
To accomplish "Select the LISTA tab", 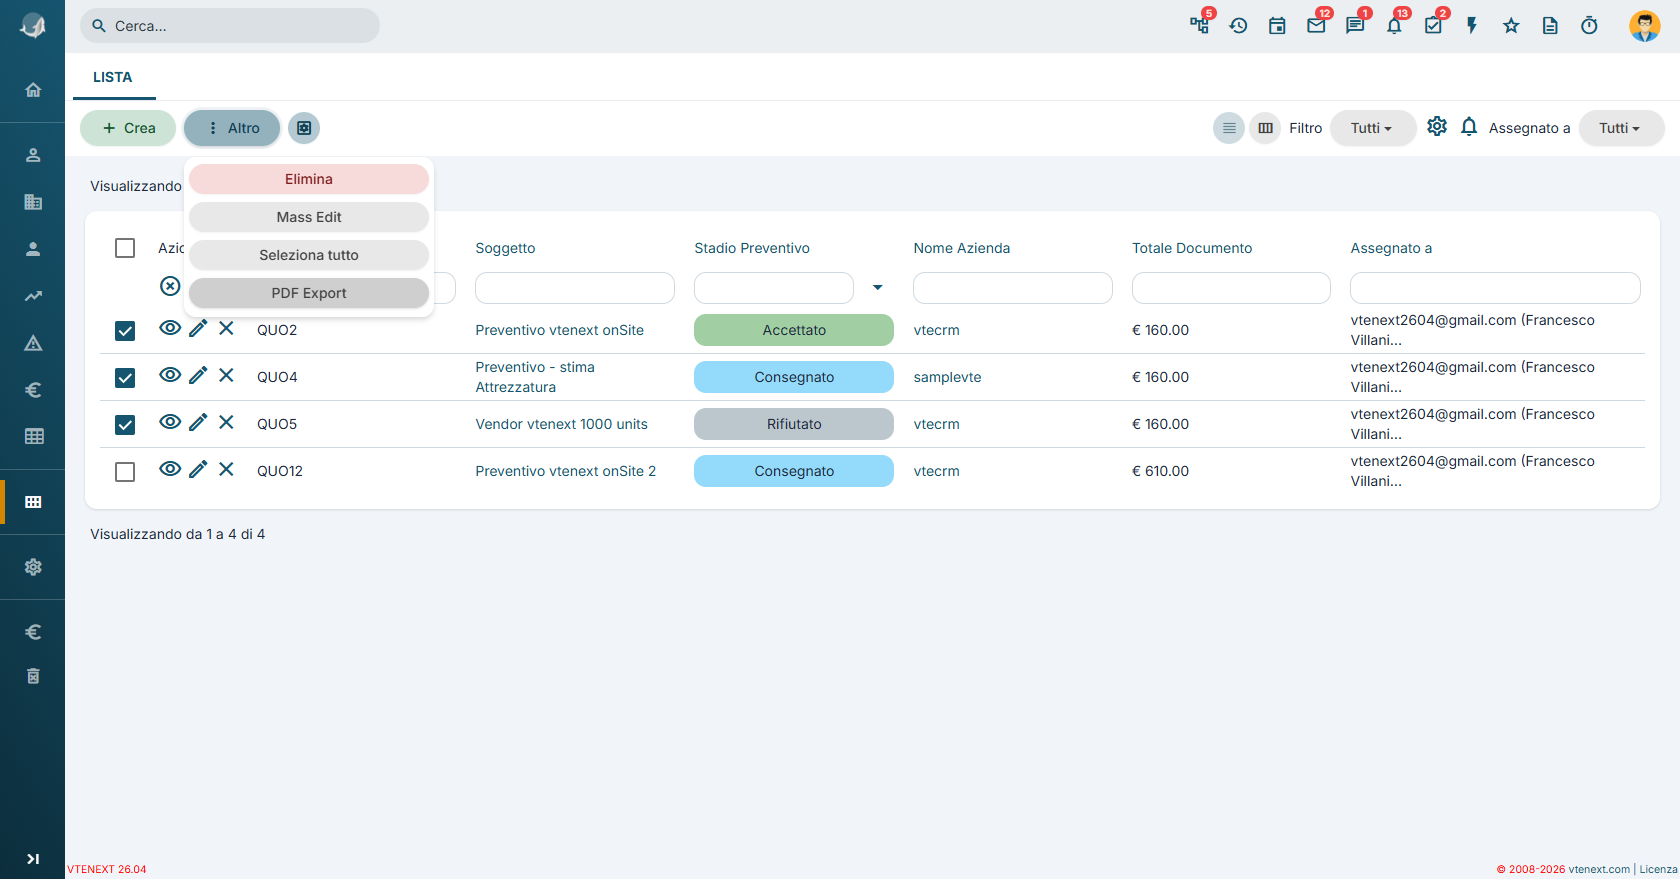I will click(113, 77).
